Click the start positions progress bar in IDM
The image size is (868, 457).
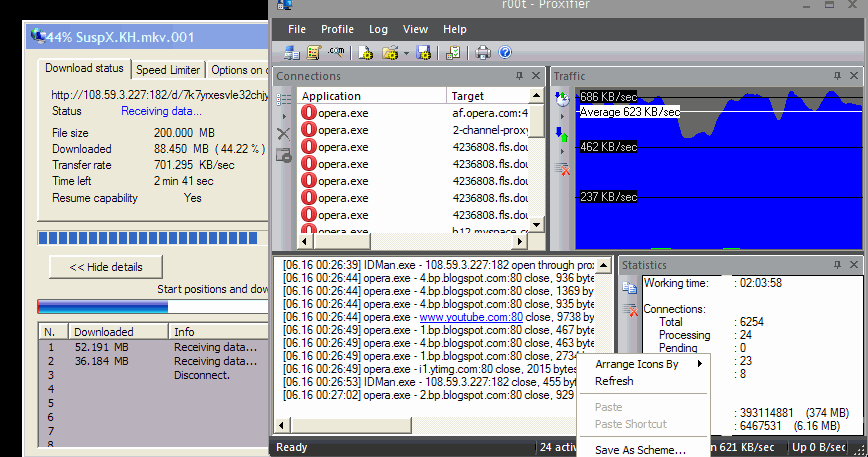153,307
